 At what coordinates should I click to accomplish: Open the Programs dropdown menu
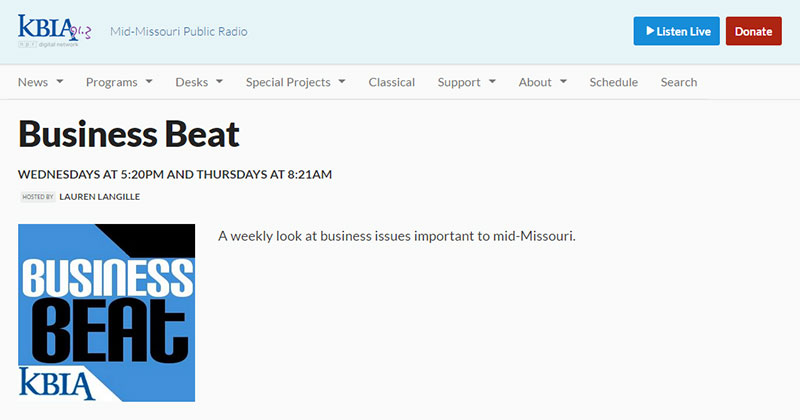119,82
